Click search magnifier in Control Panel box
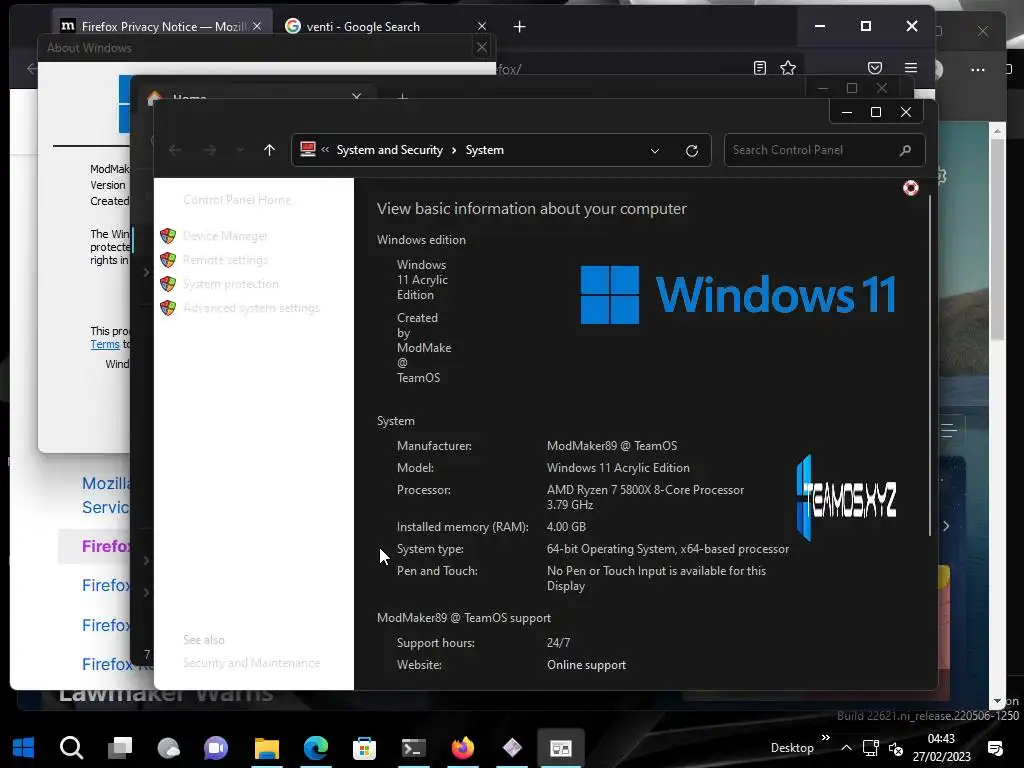Image resolution: width=1024 pixels, height=768 pixels. (905, 150)
